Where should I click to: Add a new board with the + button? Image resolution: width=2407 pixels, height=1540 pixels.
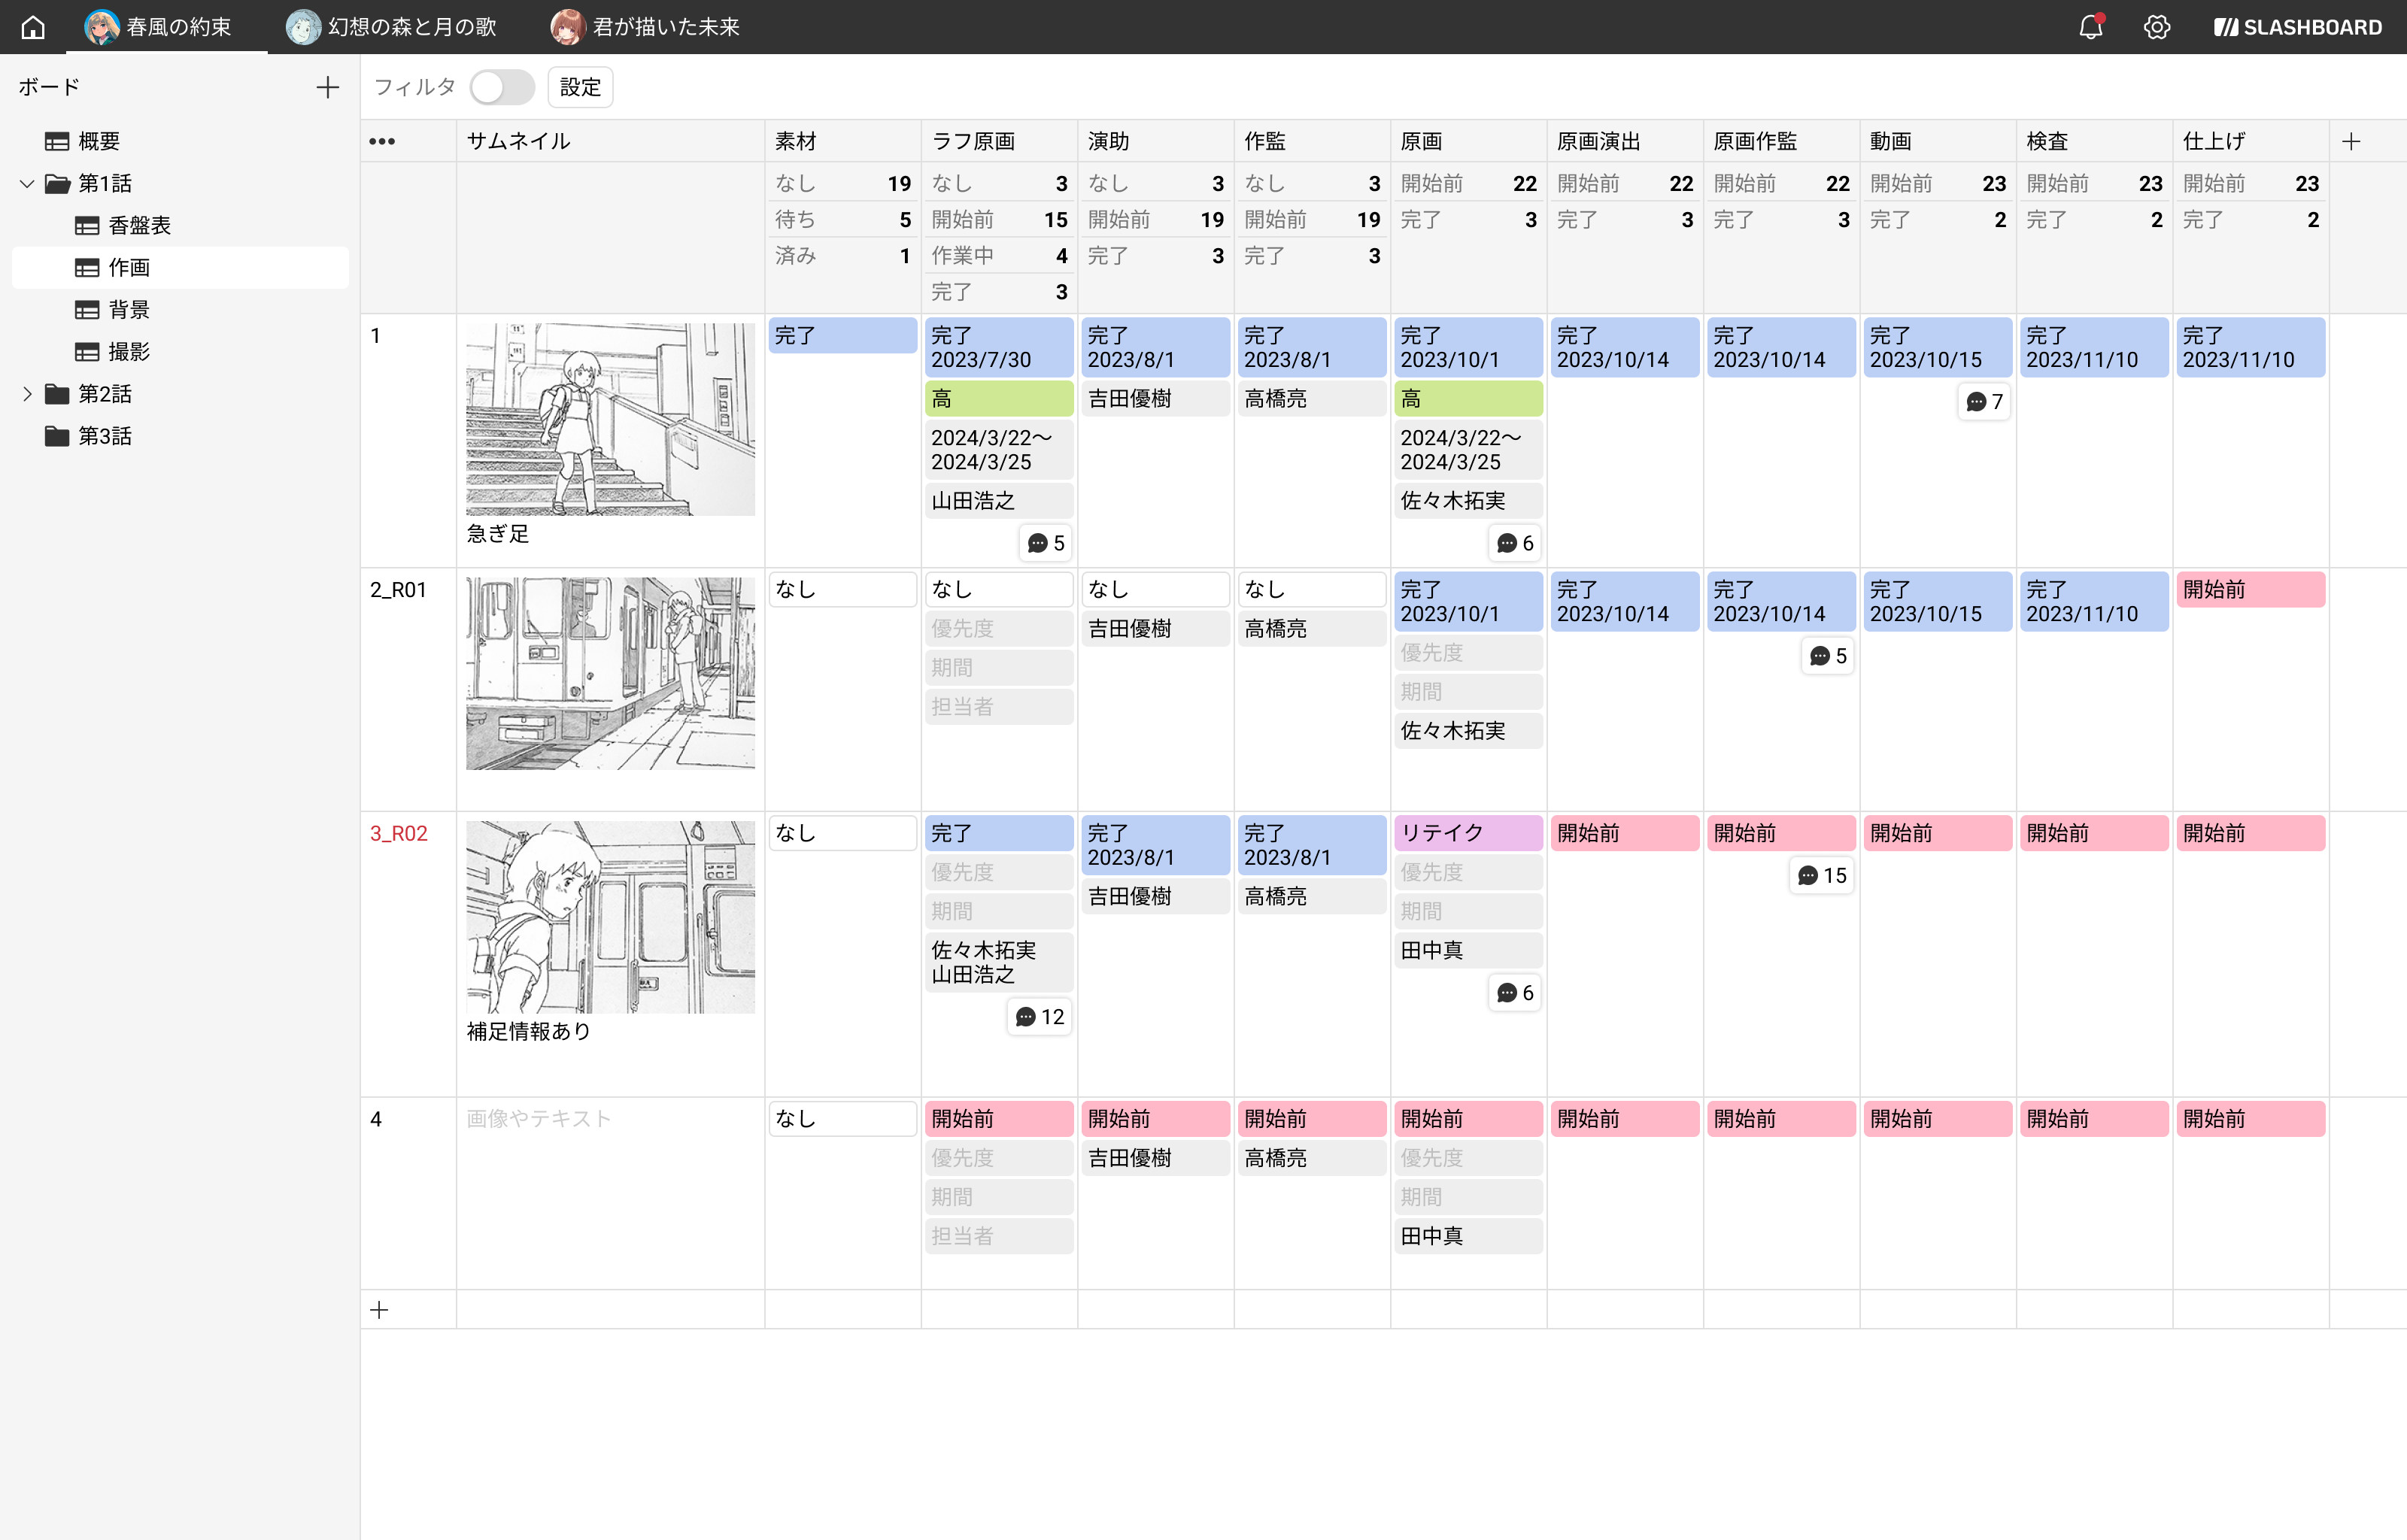[327, 87]
